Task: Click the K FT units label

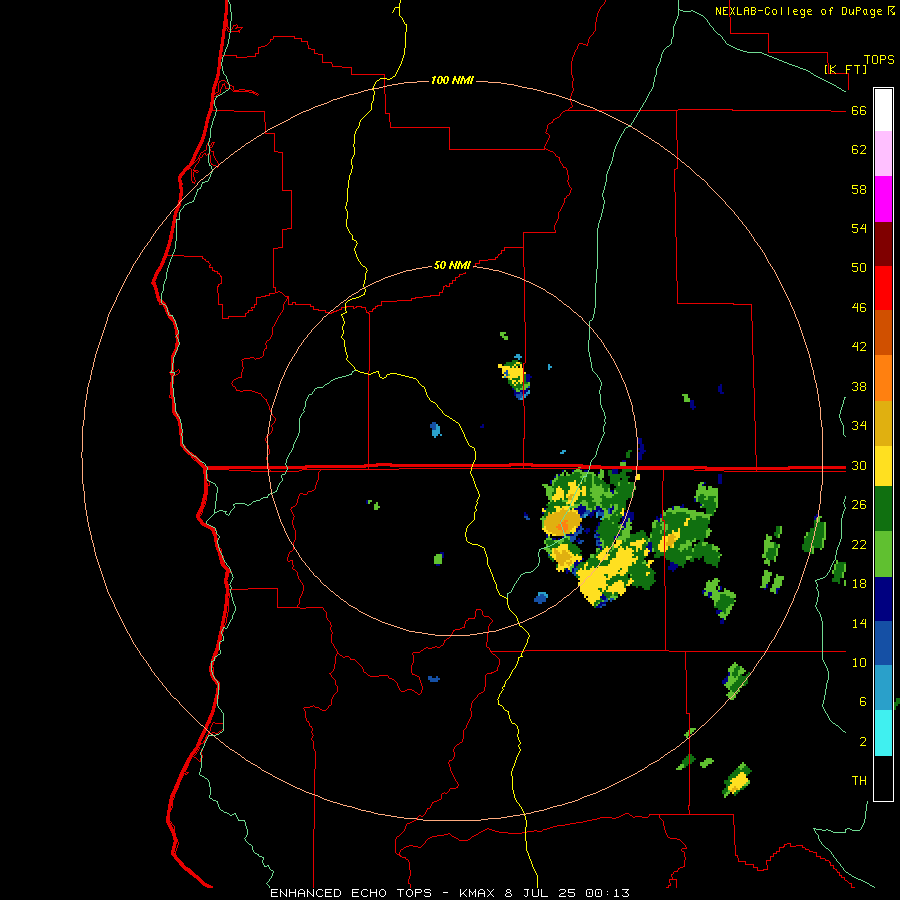Action: point(845,69)
